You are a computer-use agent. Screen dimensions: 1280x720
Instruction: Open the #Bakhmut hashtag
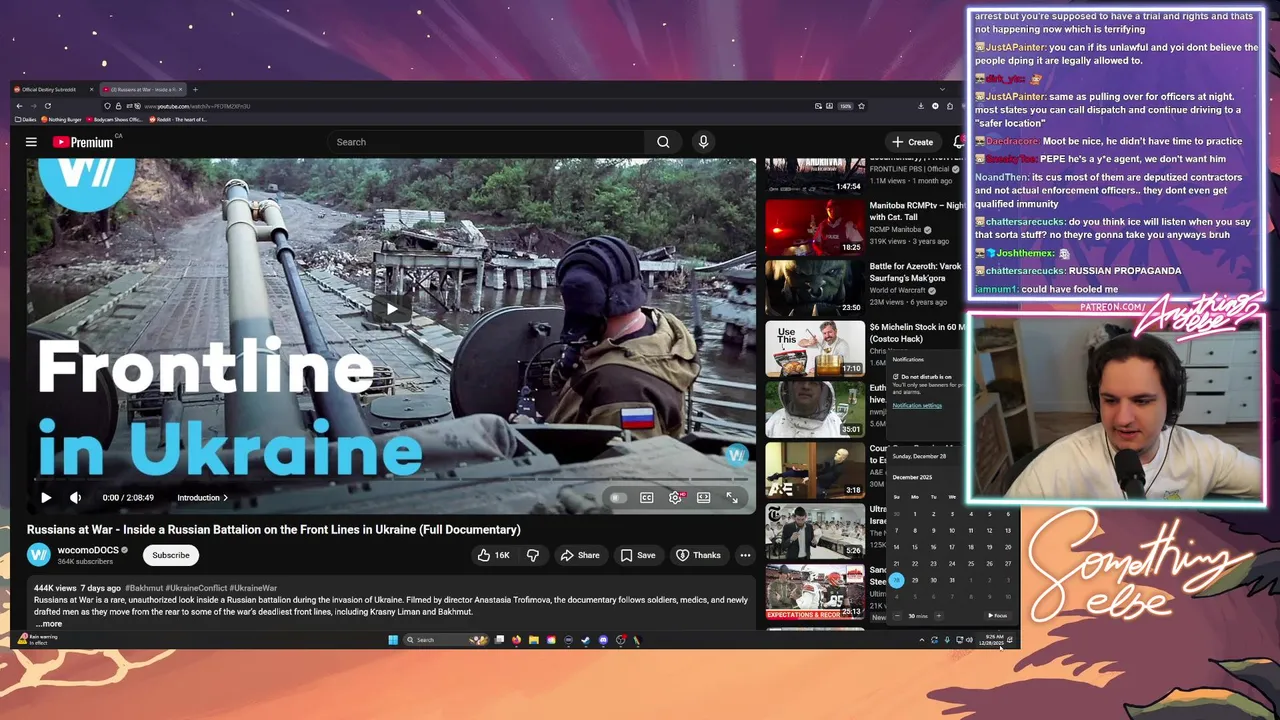click(x=144, y=588)
